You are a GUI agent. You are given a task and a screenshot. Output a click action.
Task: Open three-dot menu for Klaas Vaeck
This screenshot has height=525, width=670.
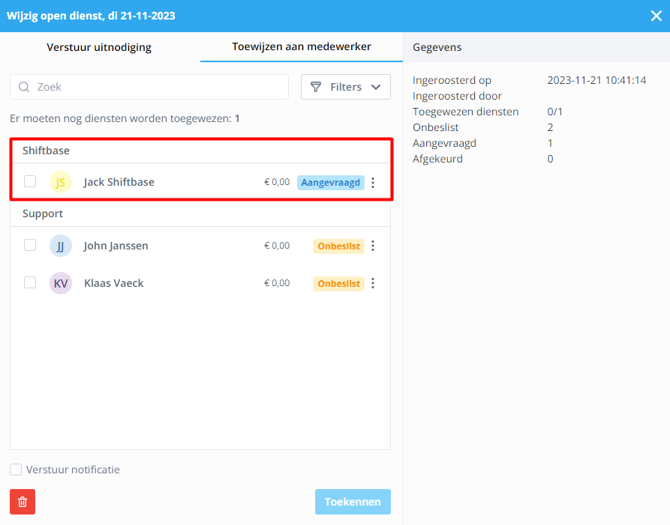coord(373,284)
